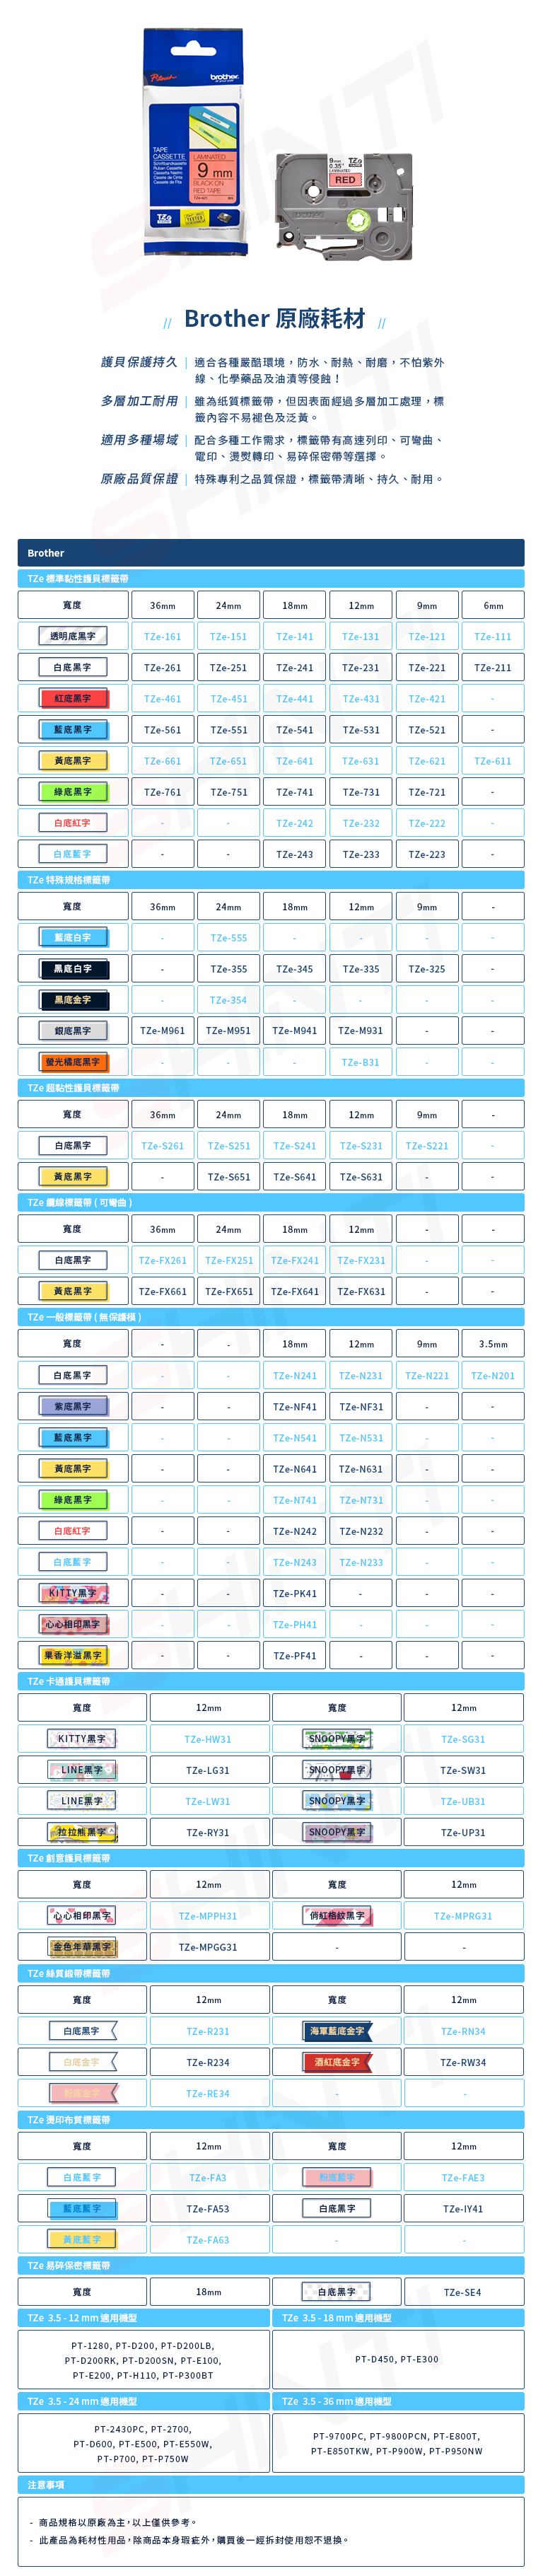Click the 果香洋溢黑字 pattern label
The height and width of the screenshot is (2576, 543).
[x=72, y=1656]
